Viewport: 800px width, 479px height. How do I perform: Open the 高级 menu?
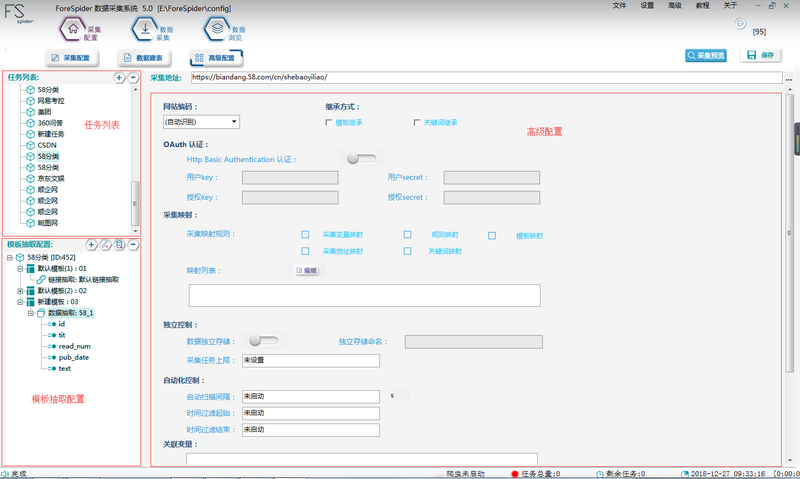[674, 5]
